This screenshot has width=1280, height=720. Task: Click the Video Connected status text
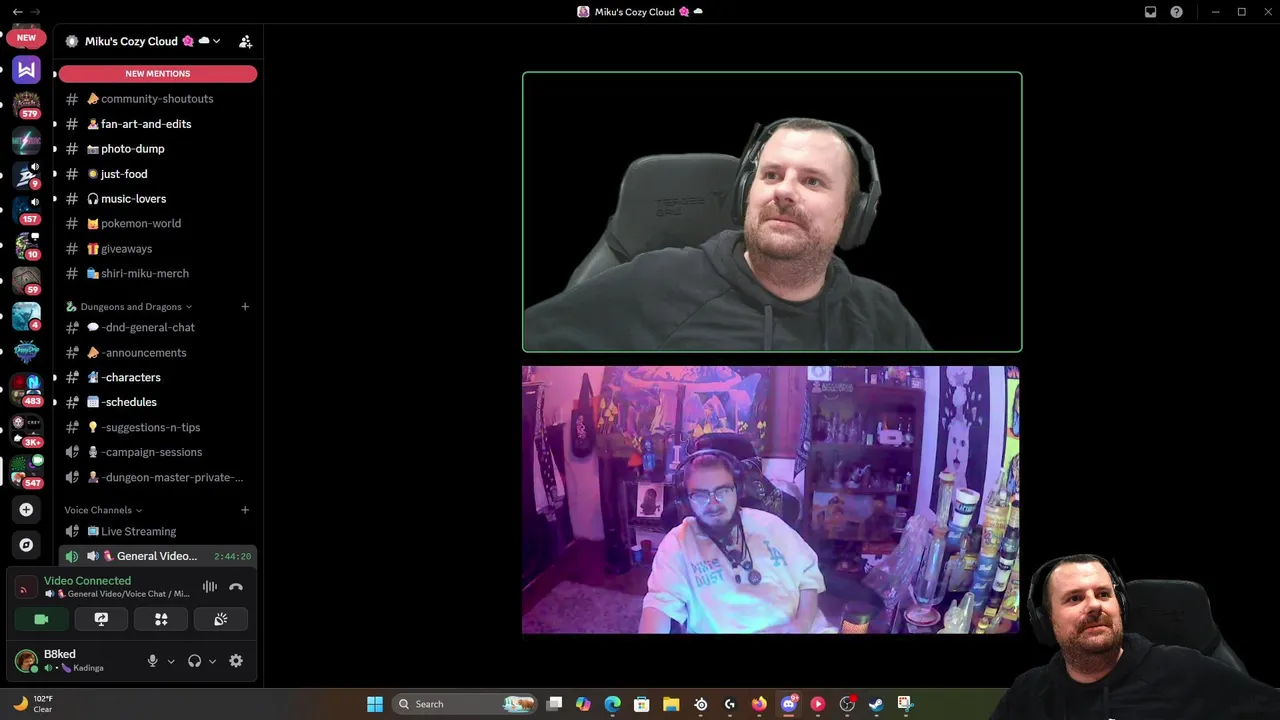pos(87,581)
